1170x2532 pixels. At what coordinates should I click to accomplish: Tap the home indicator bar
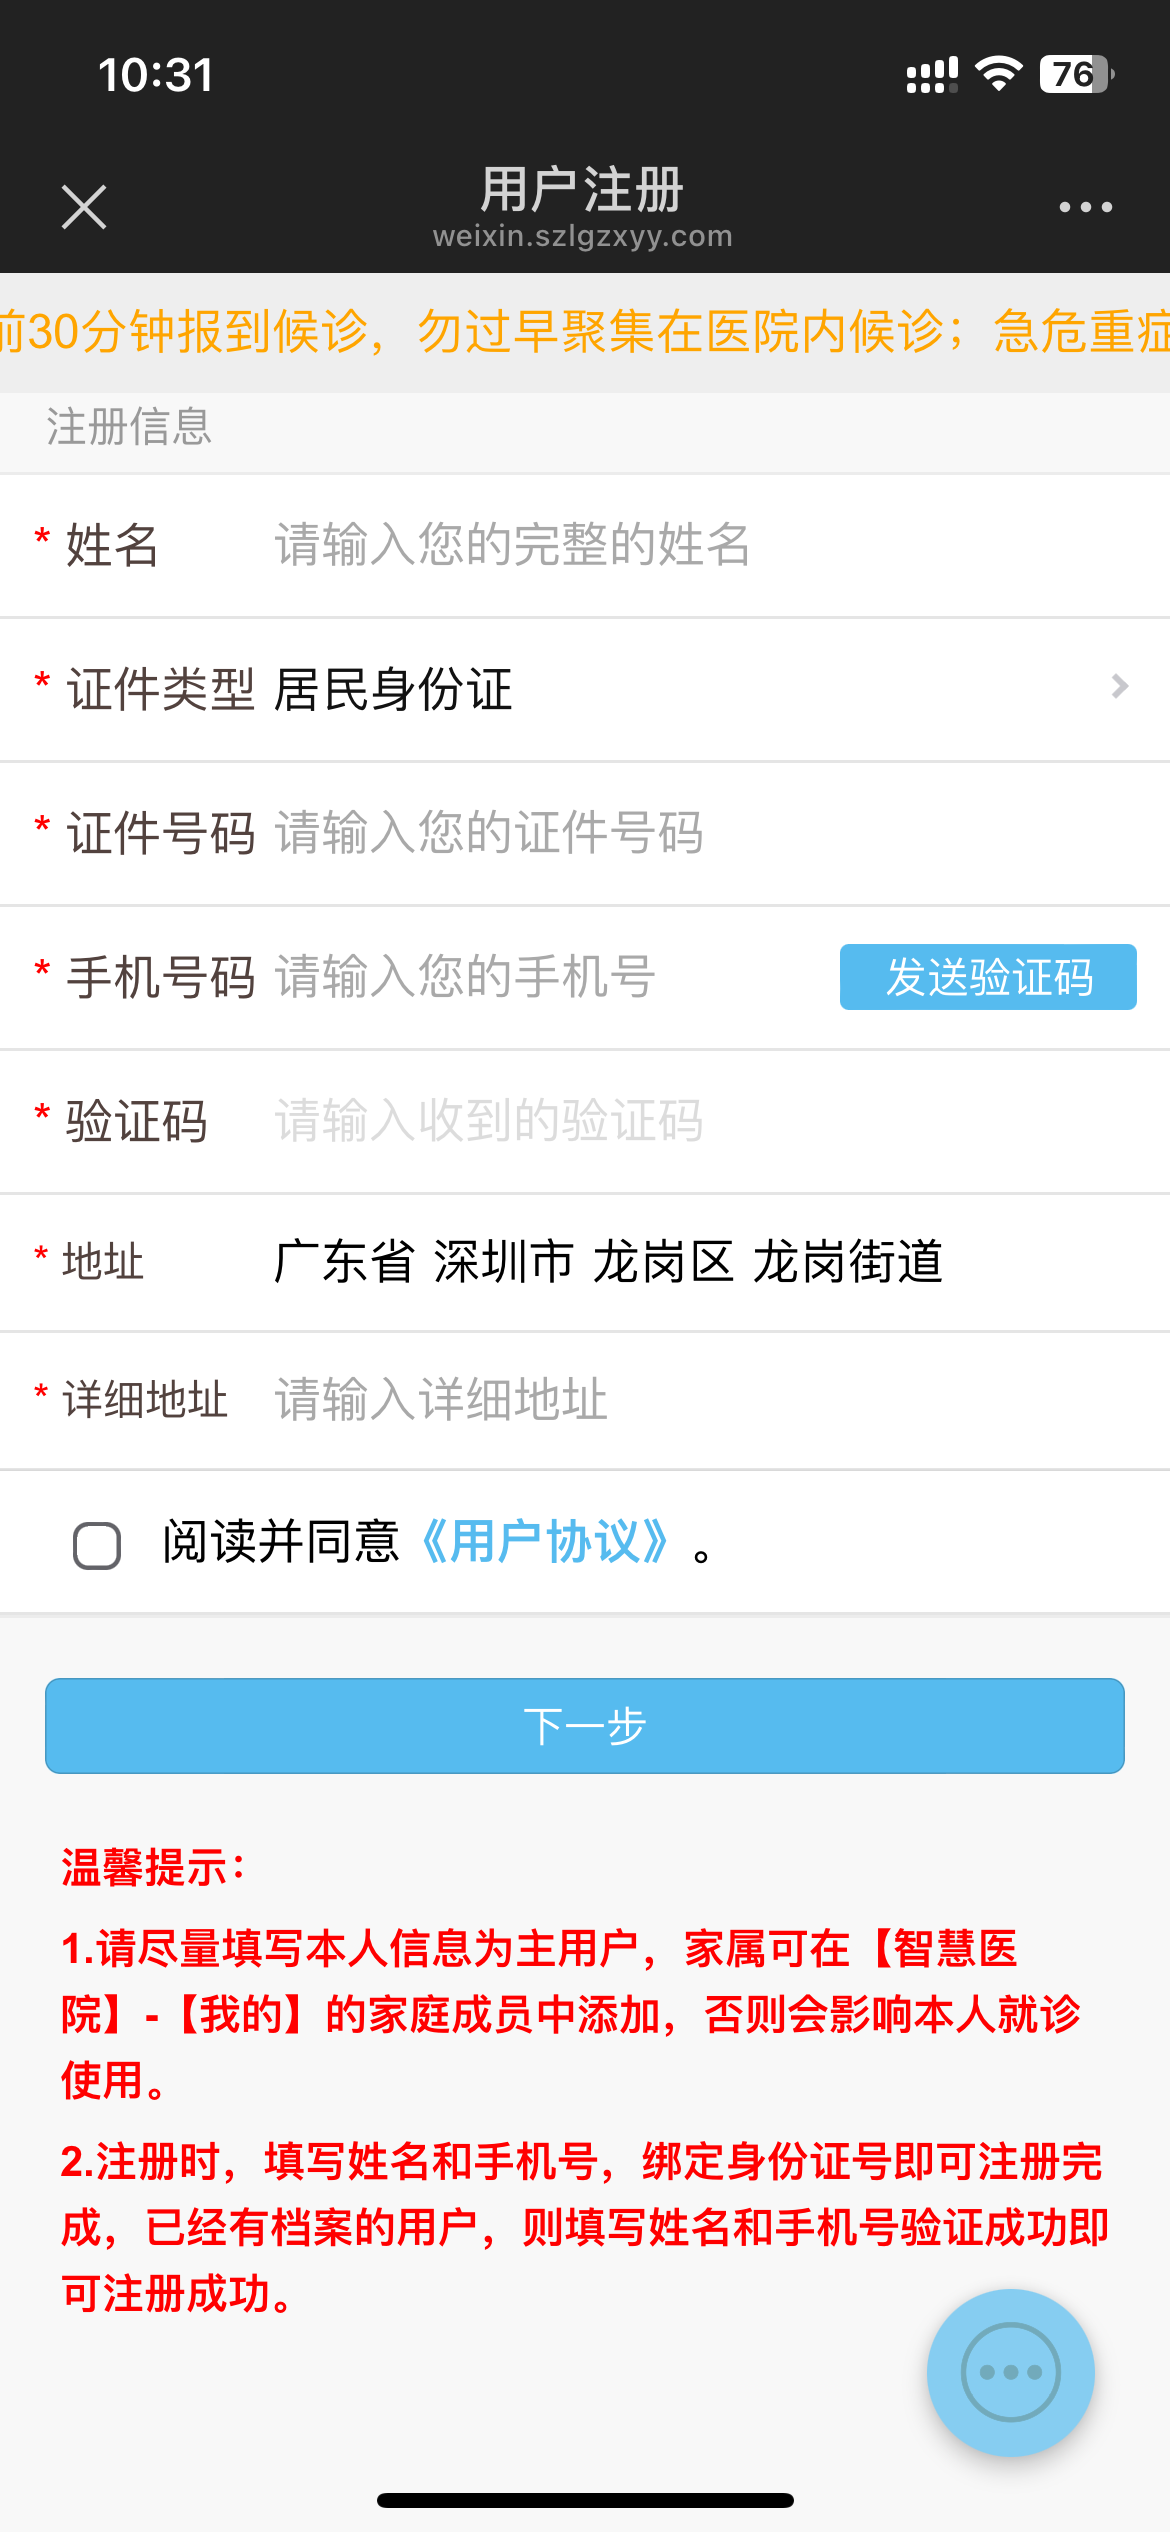tap(585, 2500)
